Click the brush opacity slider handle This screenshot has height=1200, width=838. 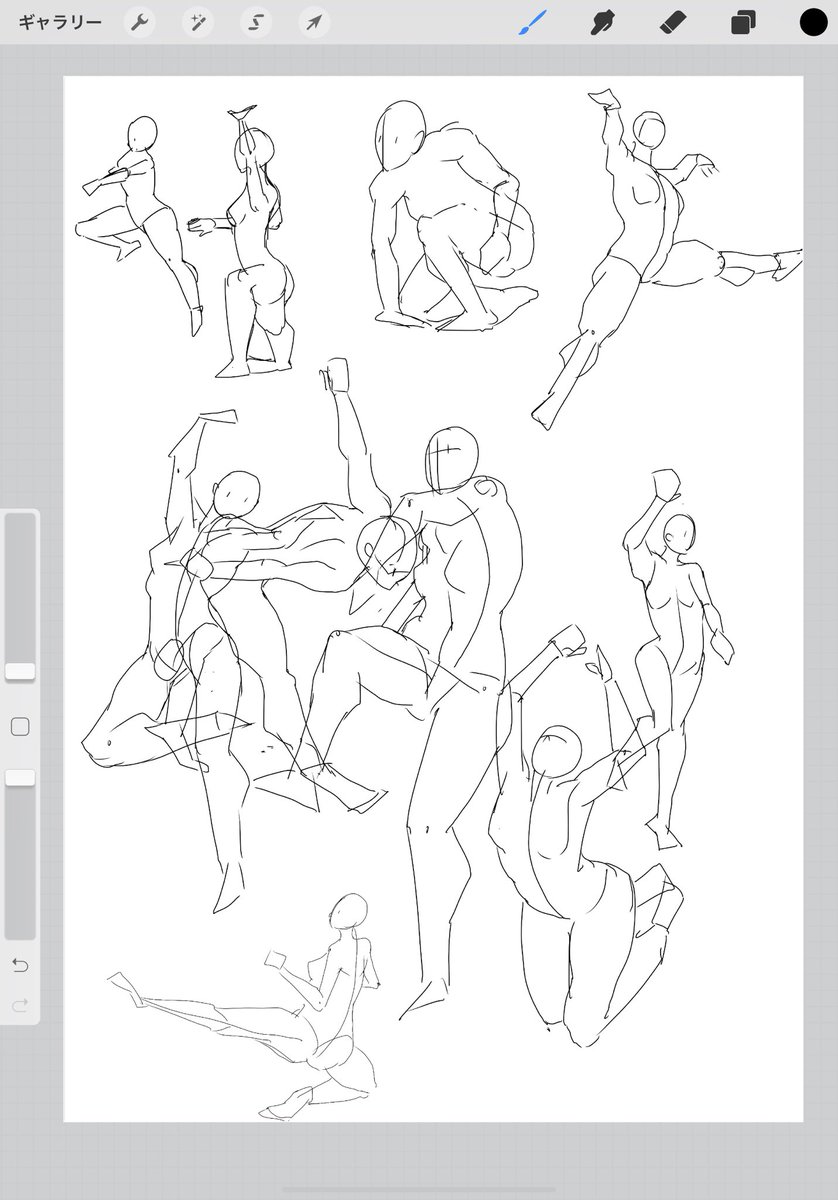(x=20, y=777)
